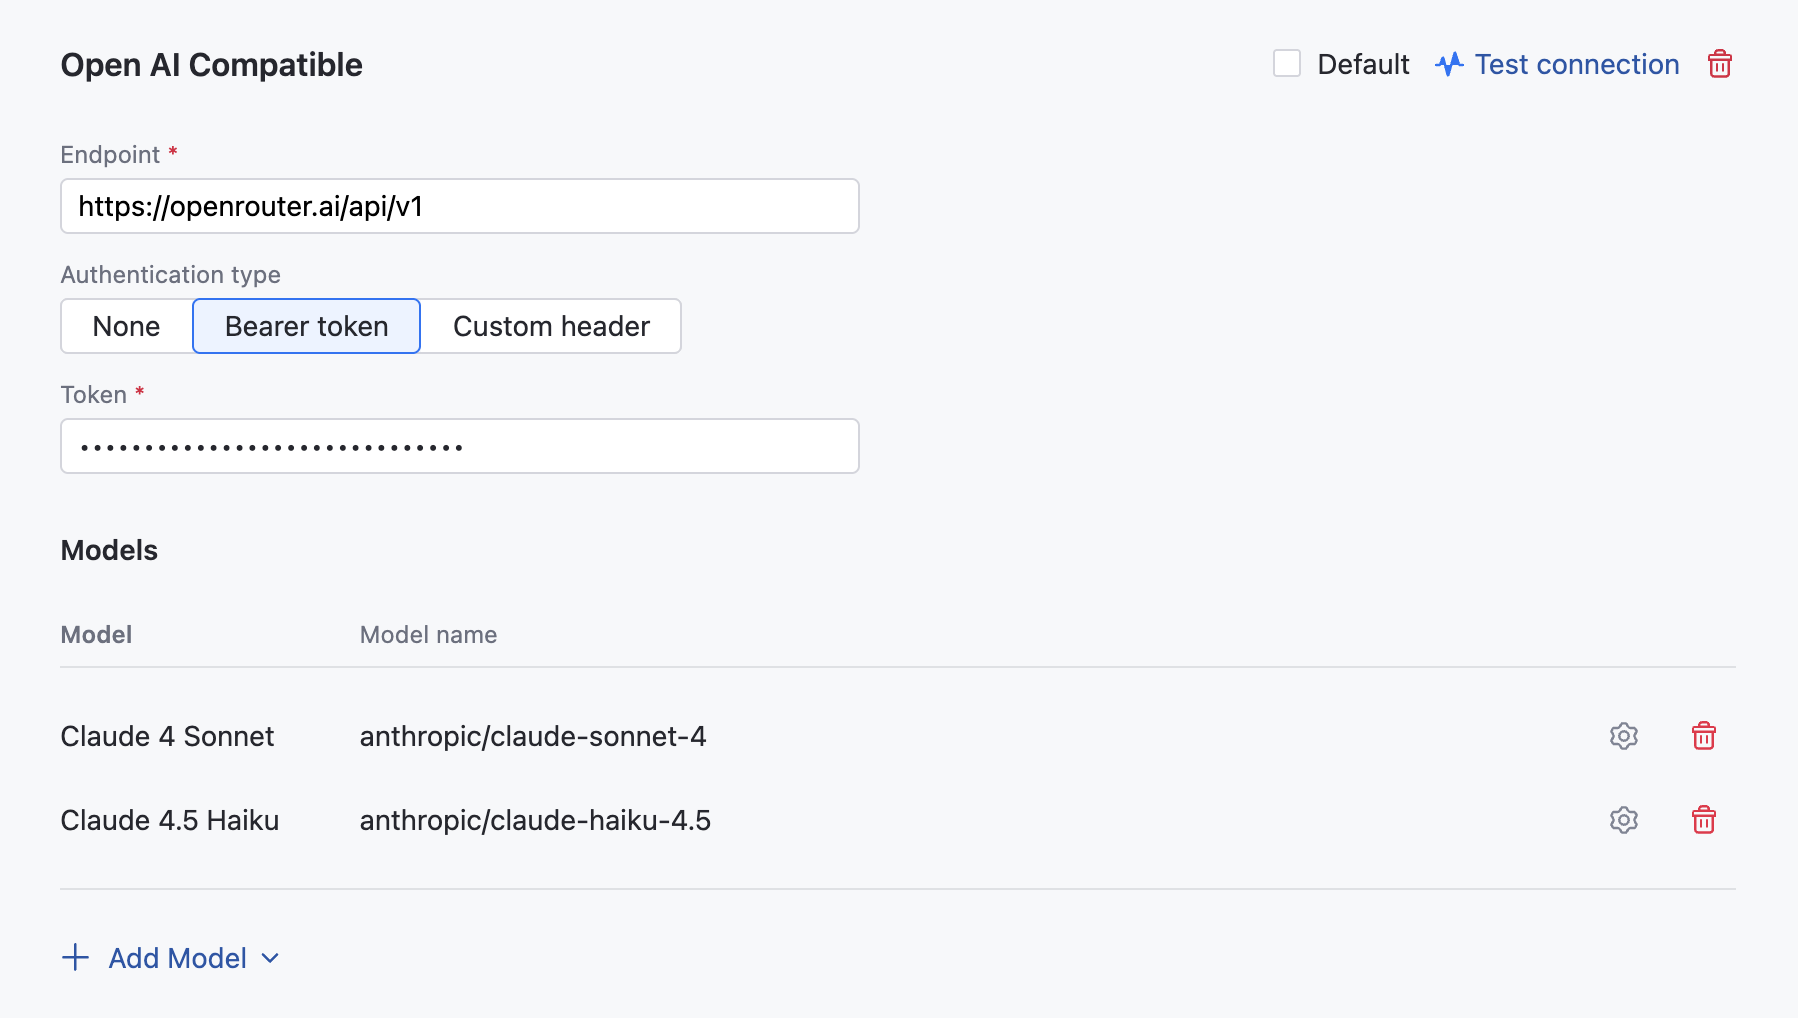Click inside the masked Token field
1798x1018 pixels.
(459, 446)
